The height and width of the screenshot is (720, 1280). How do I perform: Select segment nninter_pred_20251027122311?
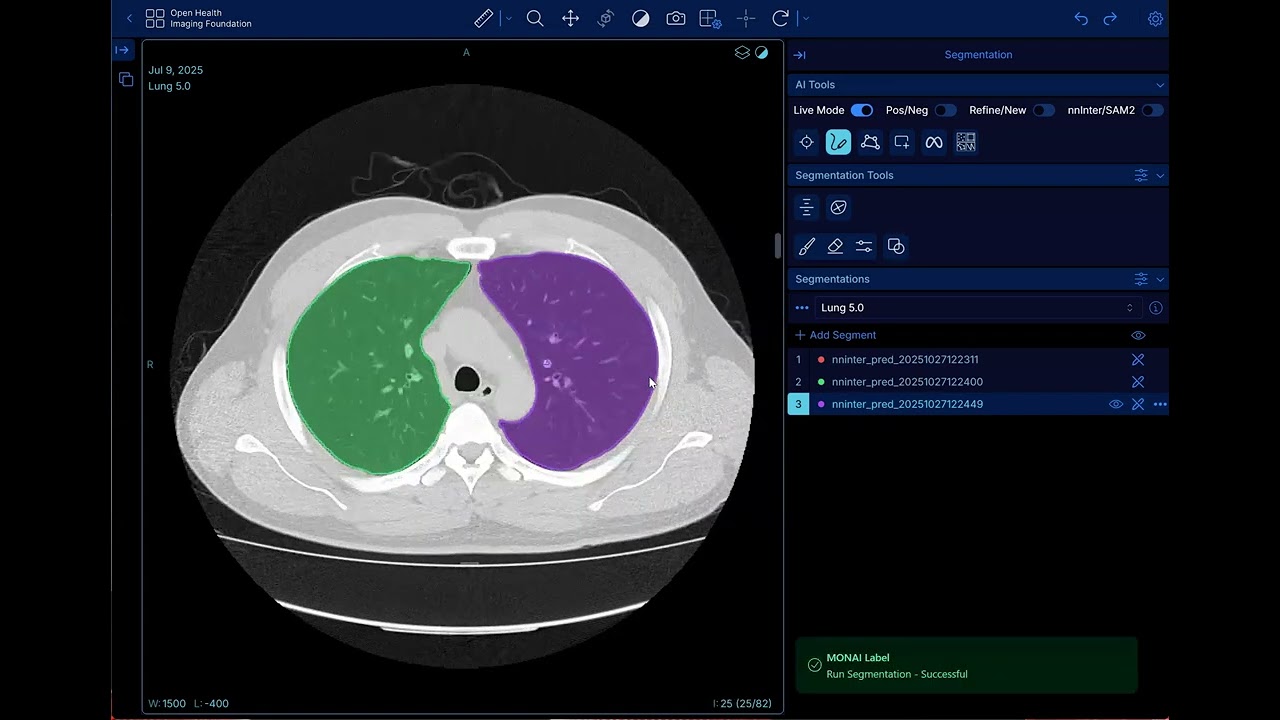click(905, 359)
